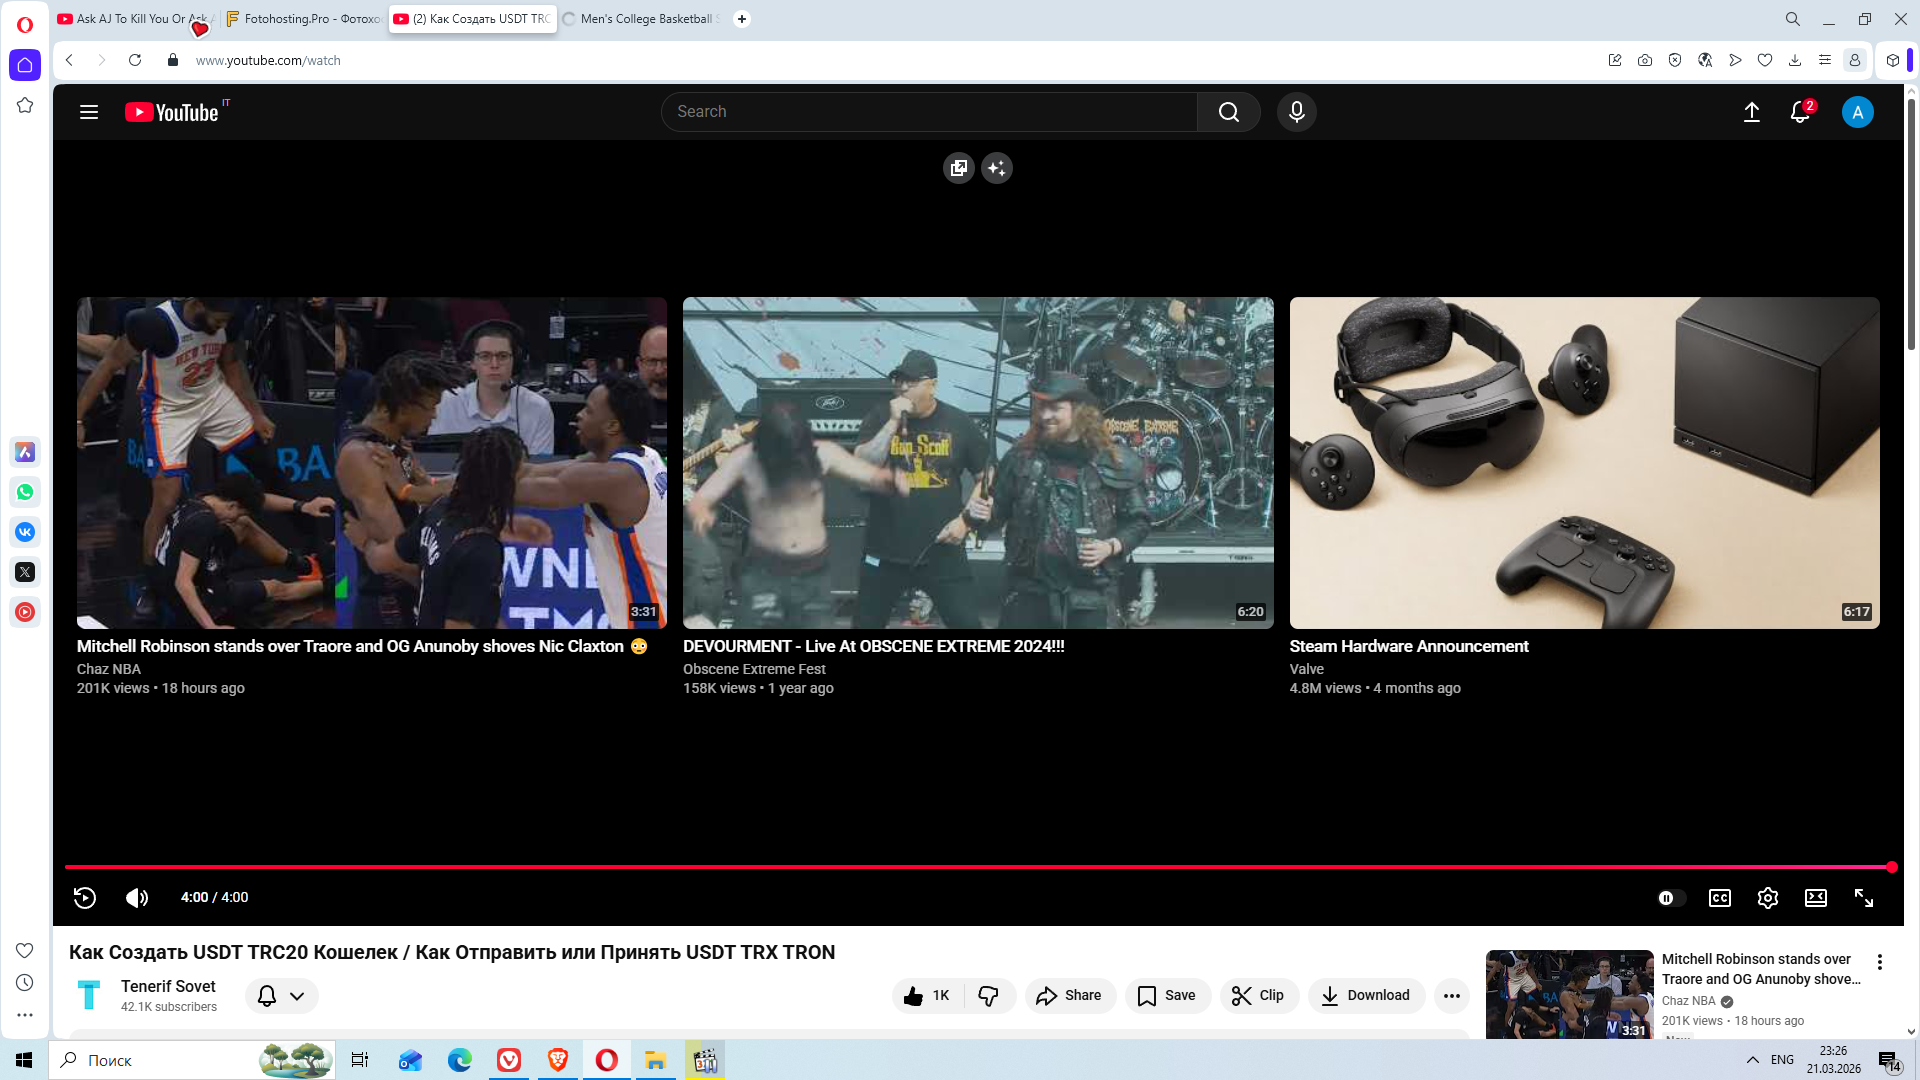
Task: Switch to theater mode
Action: [x=1816, y=898]
